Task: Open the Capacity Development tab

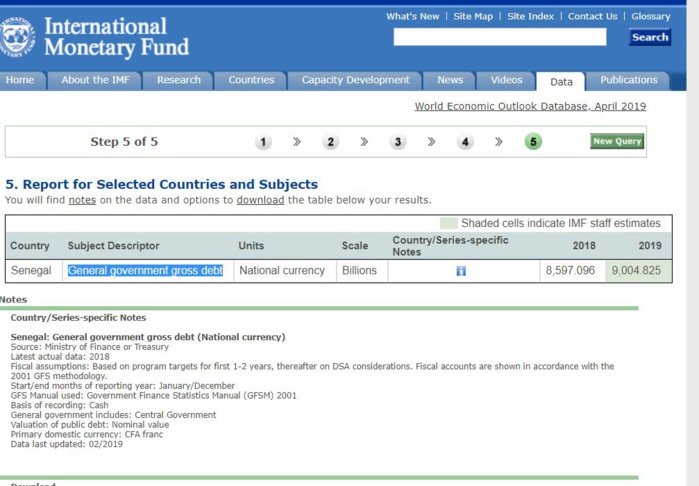Action: (x=355, y=80)
